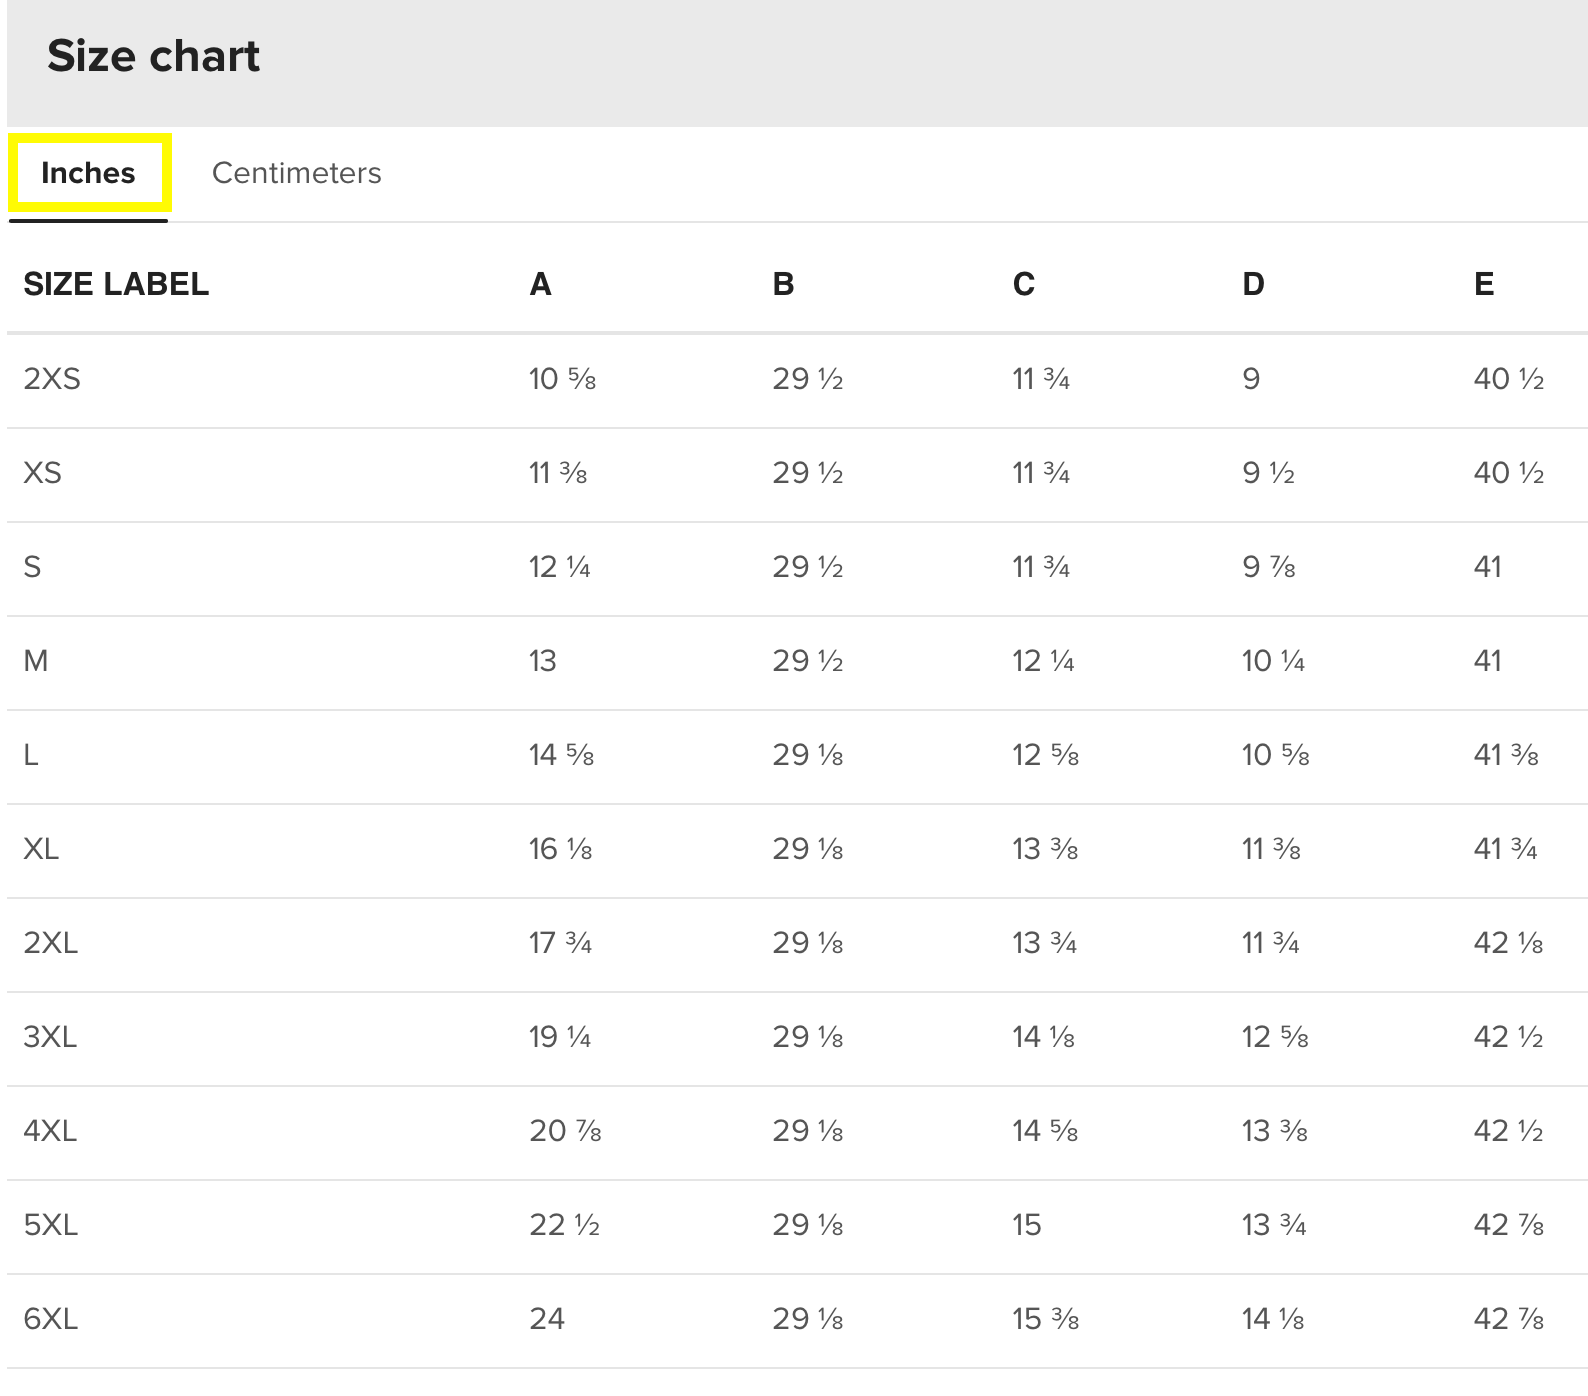
Task: Click the 3XL size label
Action: pyautogui.click(x=50, y=1037)
